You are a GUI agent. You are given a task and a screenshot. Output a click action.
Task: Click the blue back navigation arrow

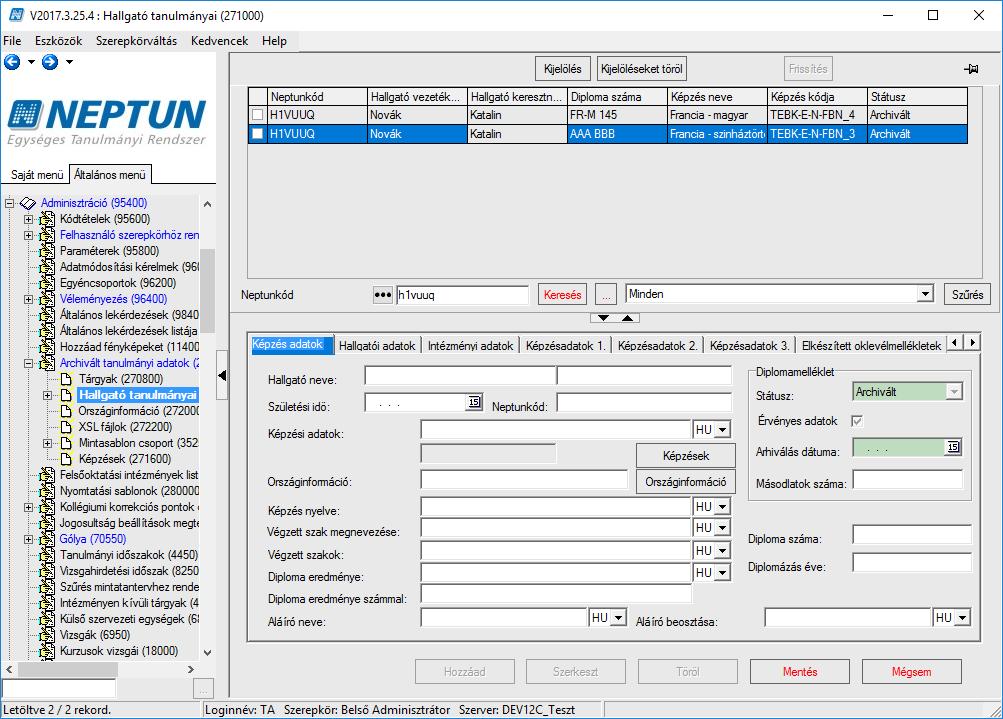(12, 62)
